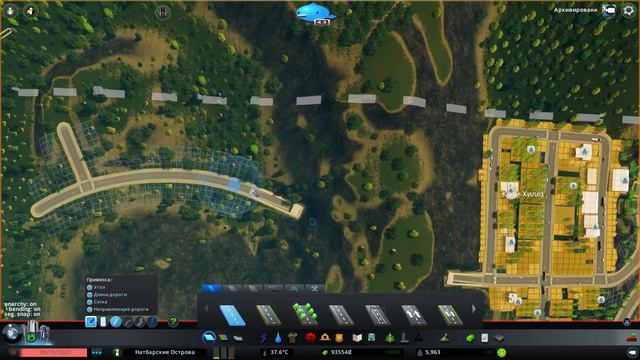This screenshot has height=360, width=640.
Task: Switch to the third road category tab
Action: point(253,289)
